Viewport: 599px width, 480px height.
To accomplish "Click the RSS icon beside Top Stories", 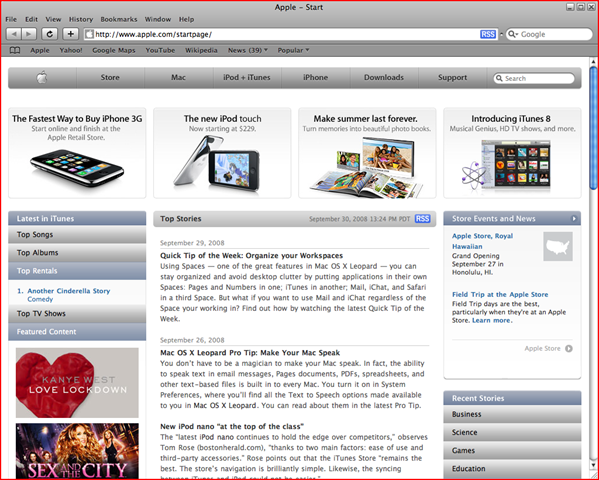I will [x=423, y=219].
